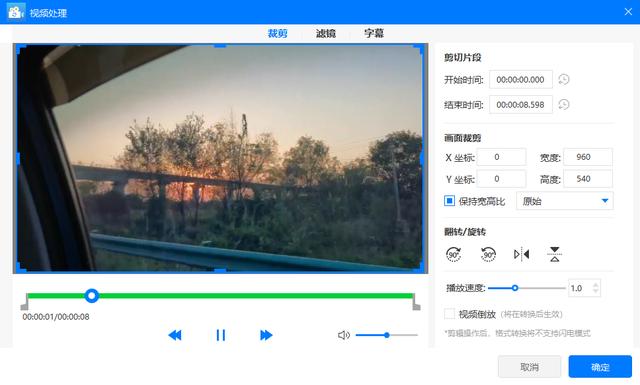Click the volume slider handle

coord(387,335)
